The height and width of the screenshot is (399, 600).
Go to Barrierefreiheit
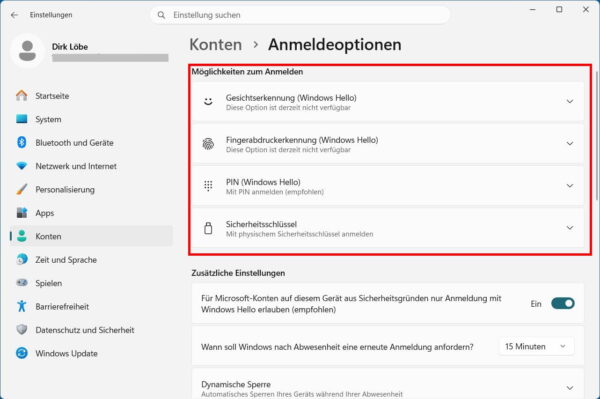[91, 306]
